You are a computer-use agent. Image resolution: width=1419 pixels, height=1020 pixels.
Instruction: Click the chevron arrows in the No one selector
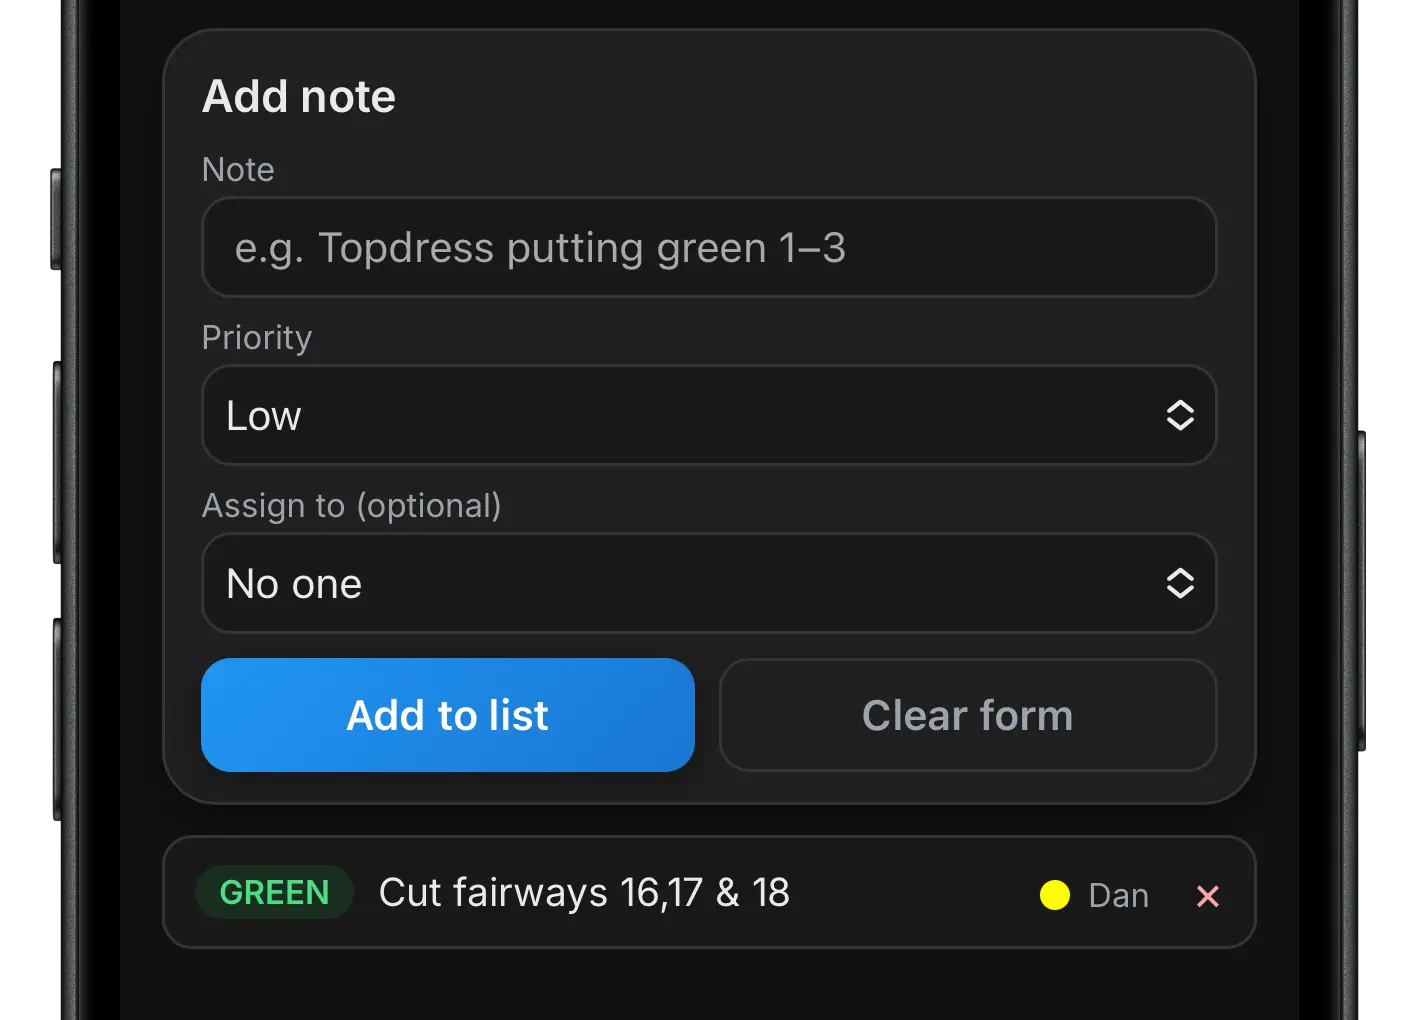point(1180,583)
